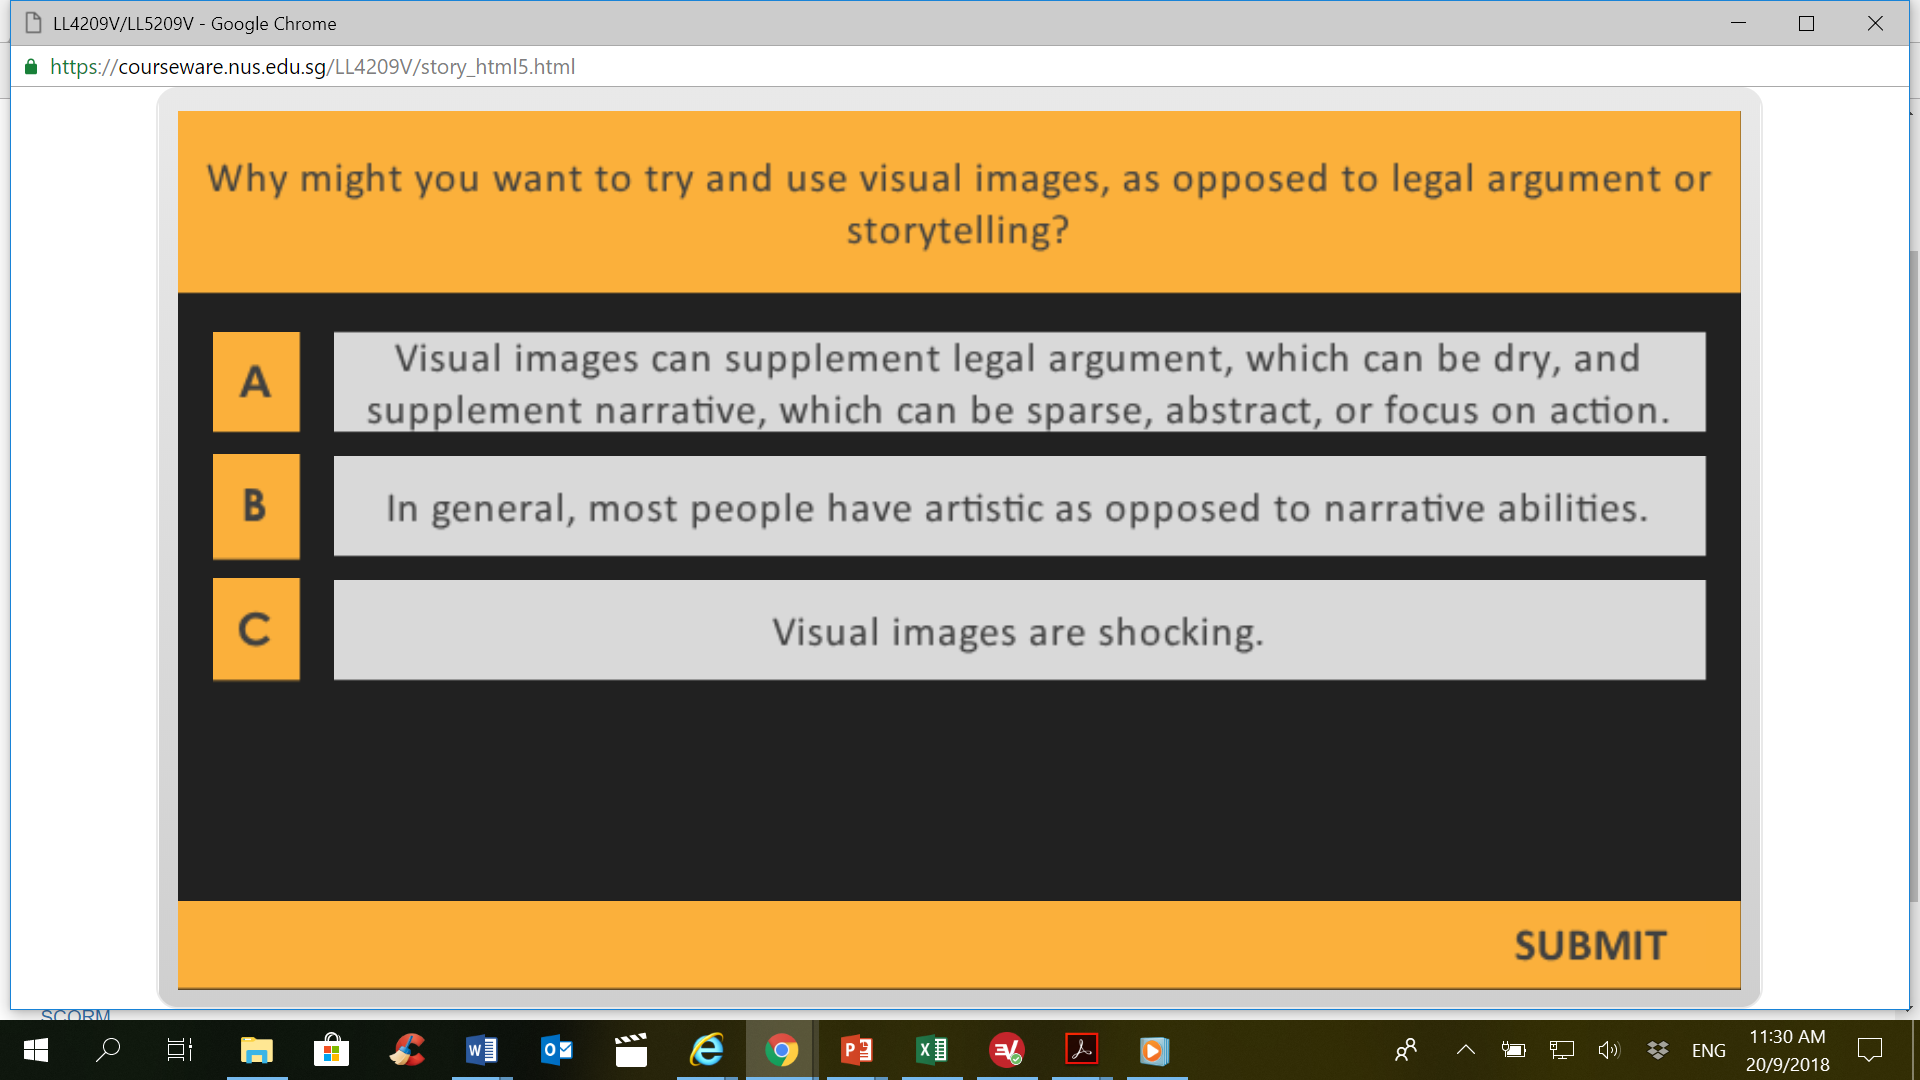Select answer option B letter box
This screenshot has width=1920, height=1080.
pos(256,506)
